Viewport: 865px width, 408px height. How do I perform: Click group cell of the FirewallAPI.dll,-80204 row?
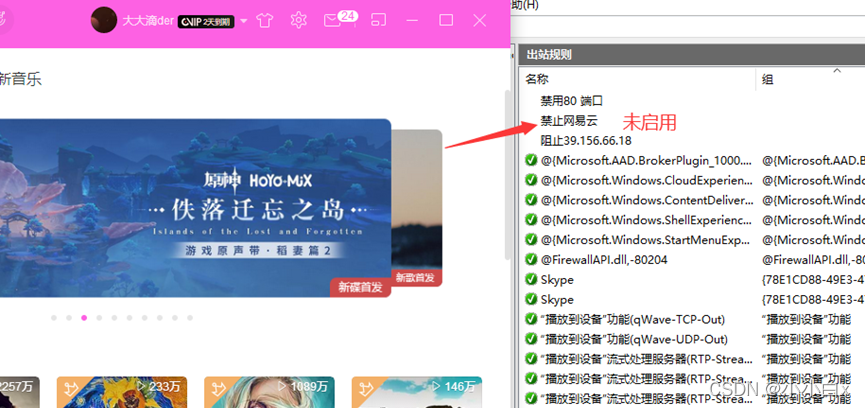[x=813, y=260]
